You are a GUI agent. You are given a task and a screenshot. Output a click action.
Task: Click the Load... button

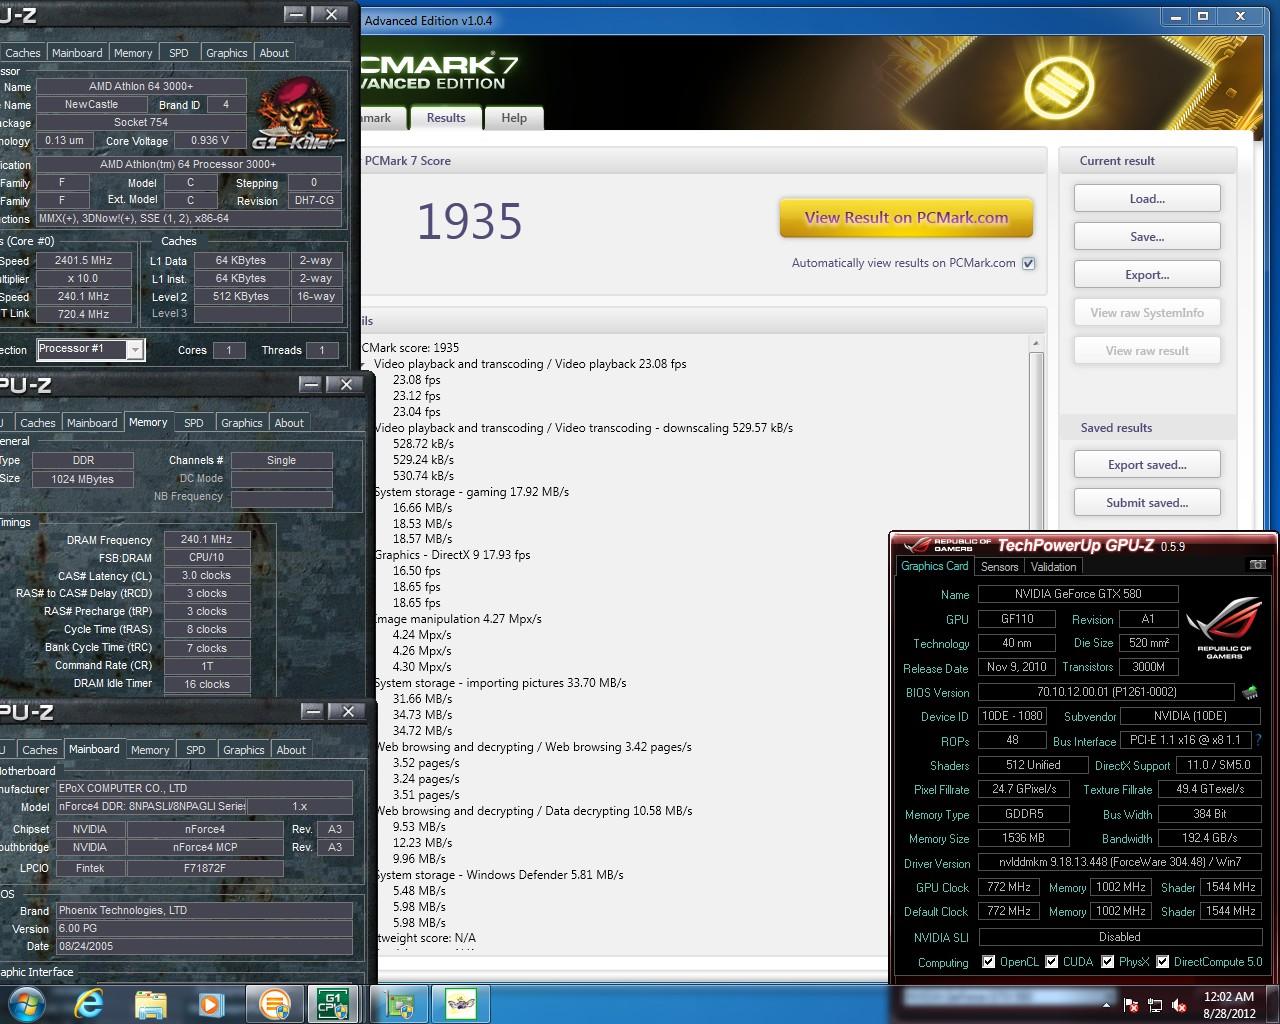[1147, 198]
